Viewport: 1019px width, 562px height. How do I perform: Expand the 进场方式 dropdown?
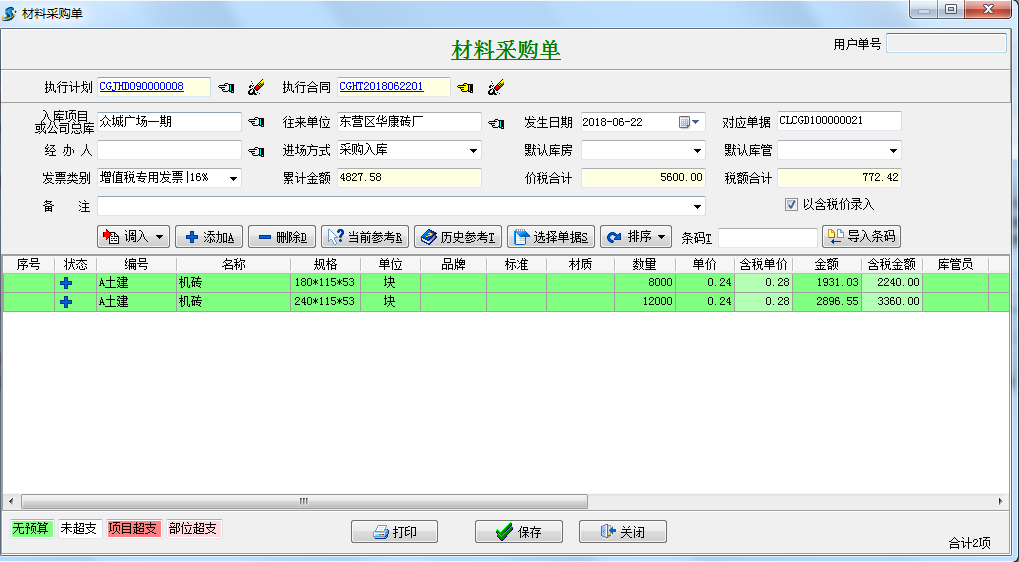click(x=473, y=151)
